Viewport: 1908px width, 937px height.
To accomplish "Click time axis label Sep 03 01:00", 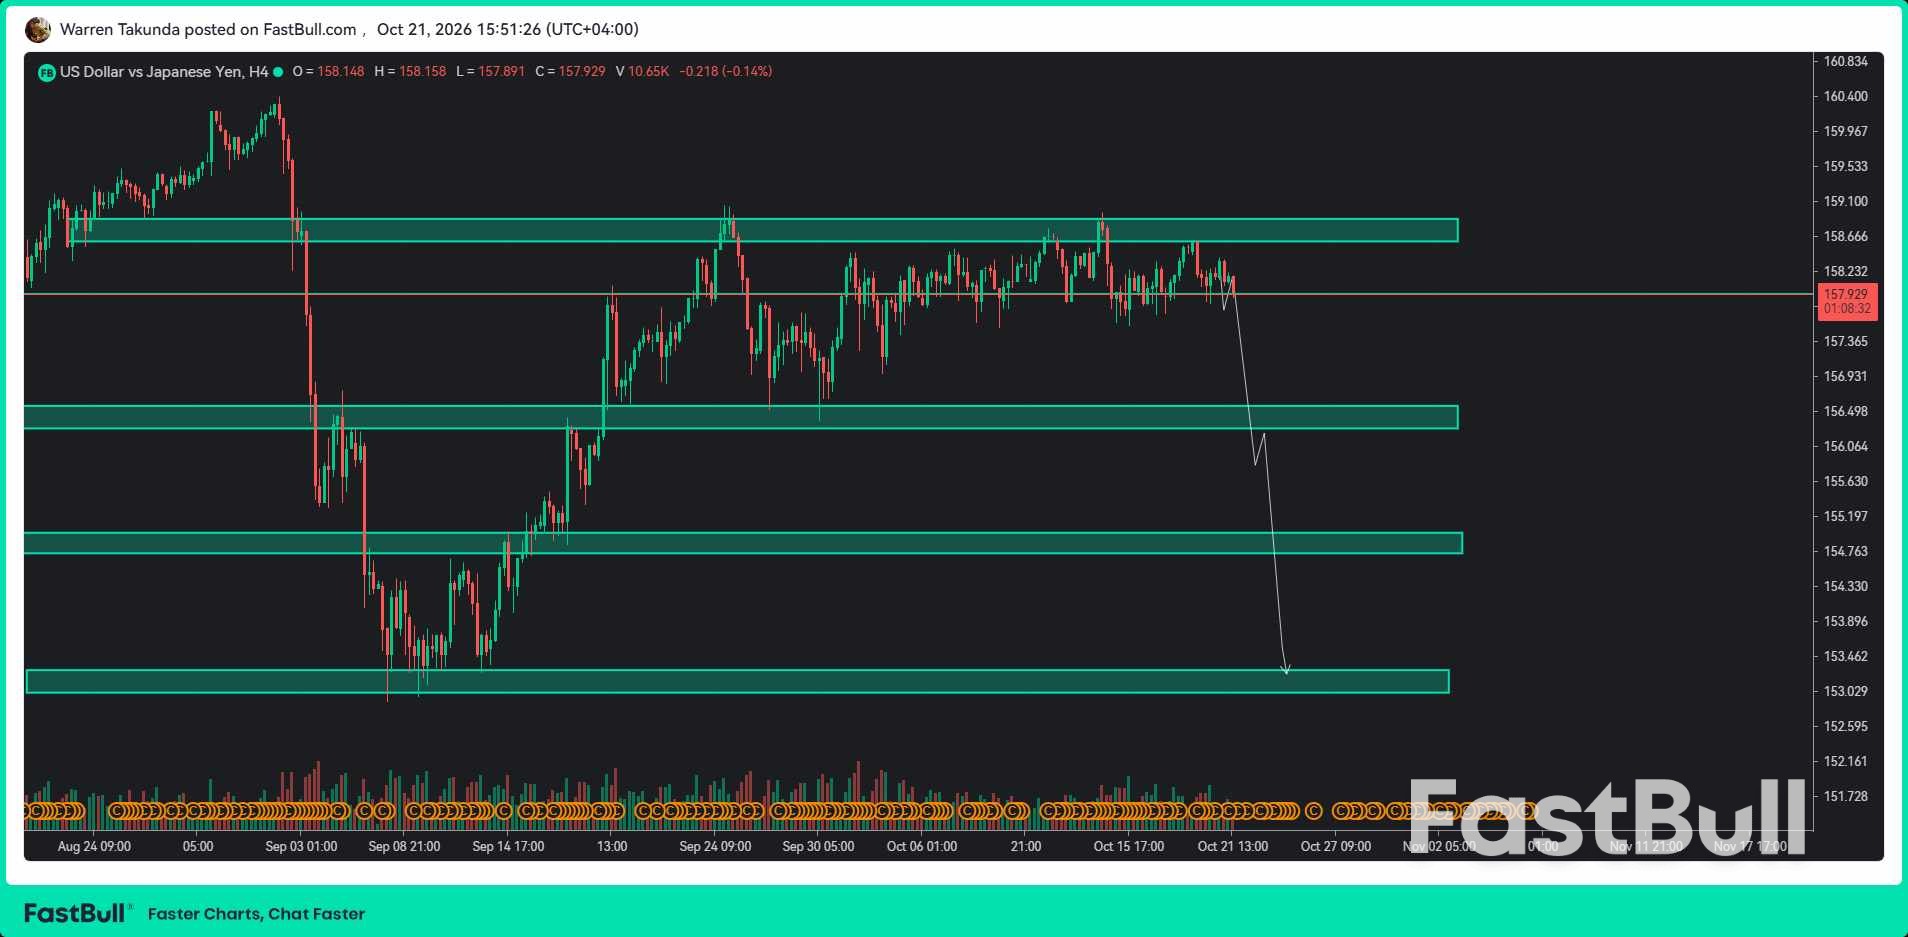I will (301, 846).
